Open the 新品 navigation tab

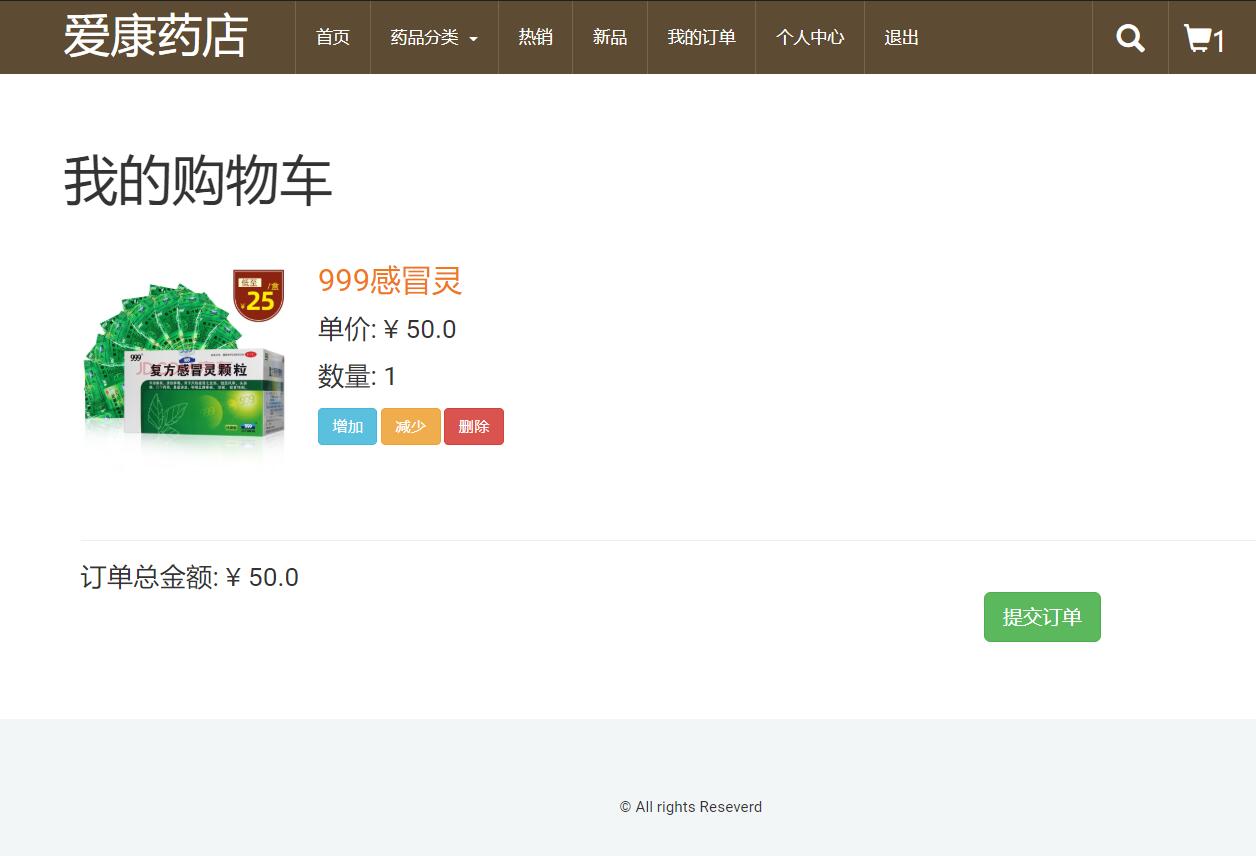(609, 37)
